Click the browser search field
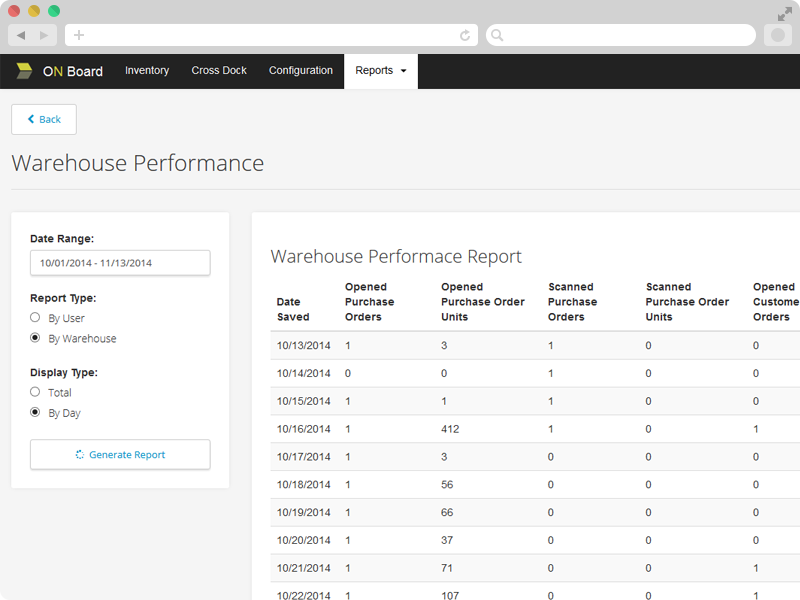The width and height of the screenshot is (800, 600). 620,35
